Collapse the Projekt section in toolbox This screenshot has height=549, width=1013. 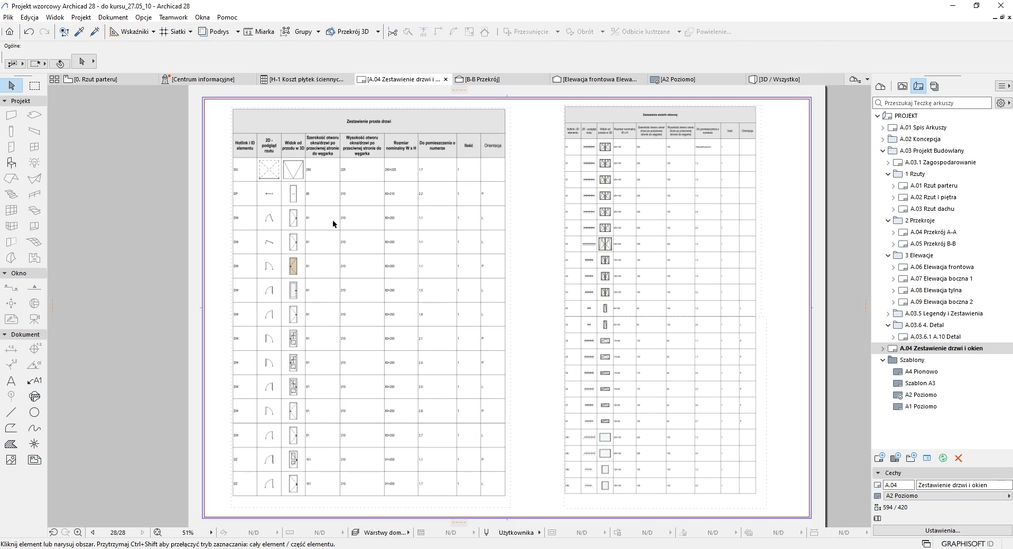coord(5,101)
